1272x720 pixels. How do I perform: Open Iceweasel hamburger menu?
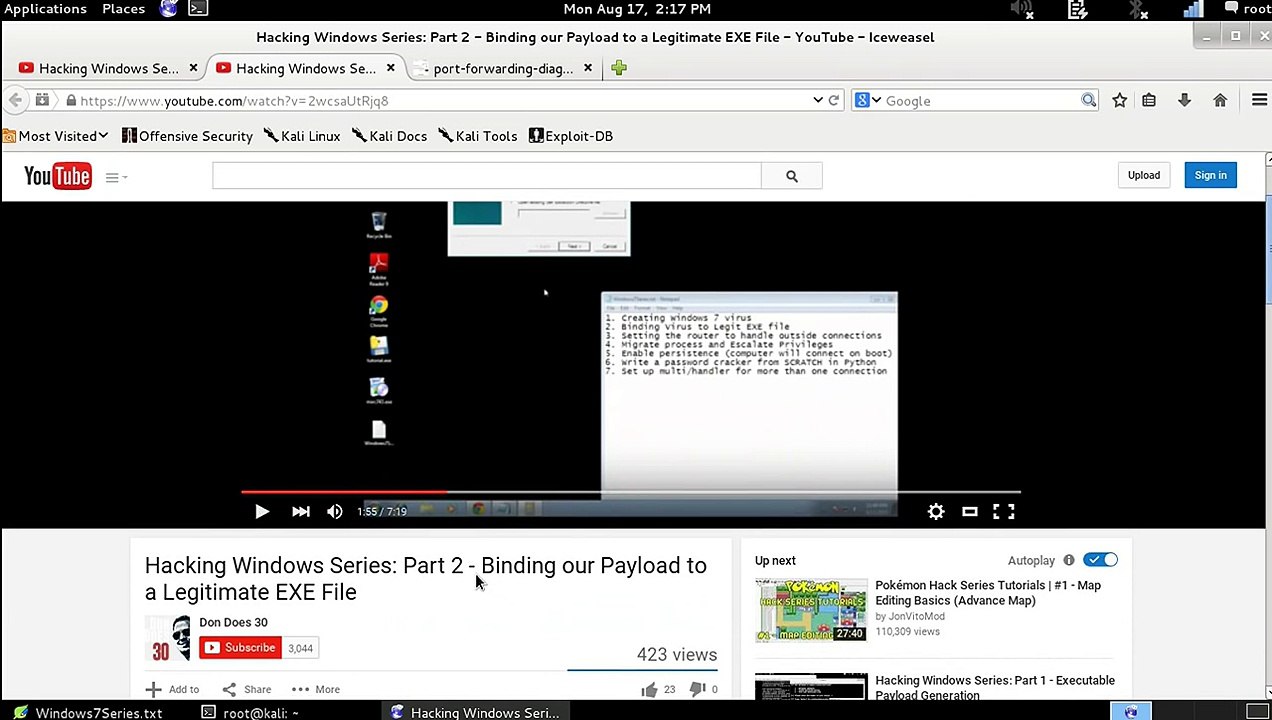click(1260, 100)
